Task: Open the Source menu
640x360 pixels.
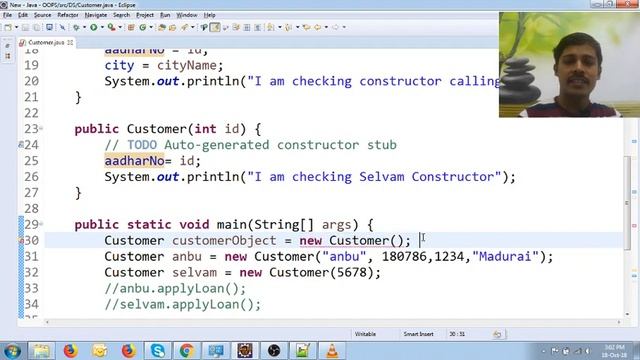Action: coord(42,15)
